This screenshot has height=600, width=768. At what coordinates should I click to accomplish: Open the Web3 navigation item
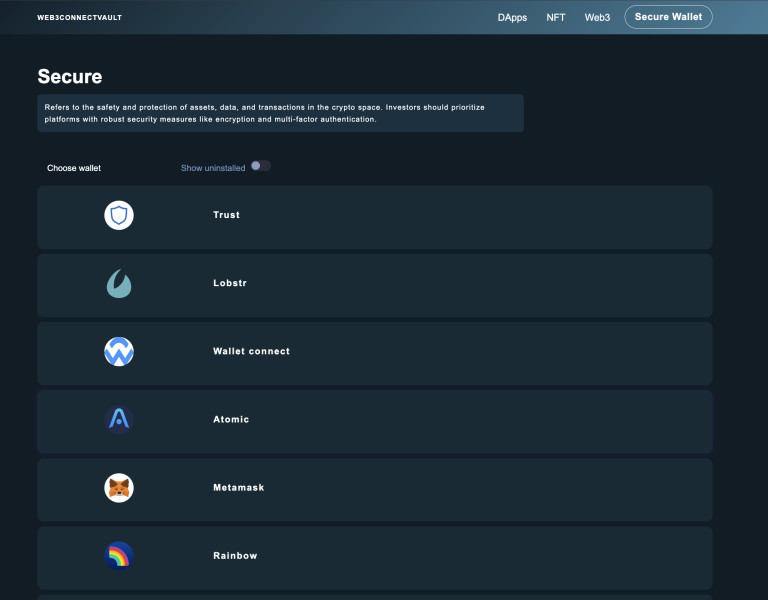tap(597, 18)
